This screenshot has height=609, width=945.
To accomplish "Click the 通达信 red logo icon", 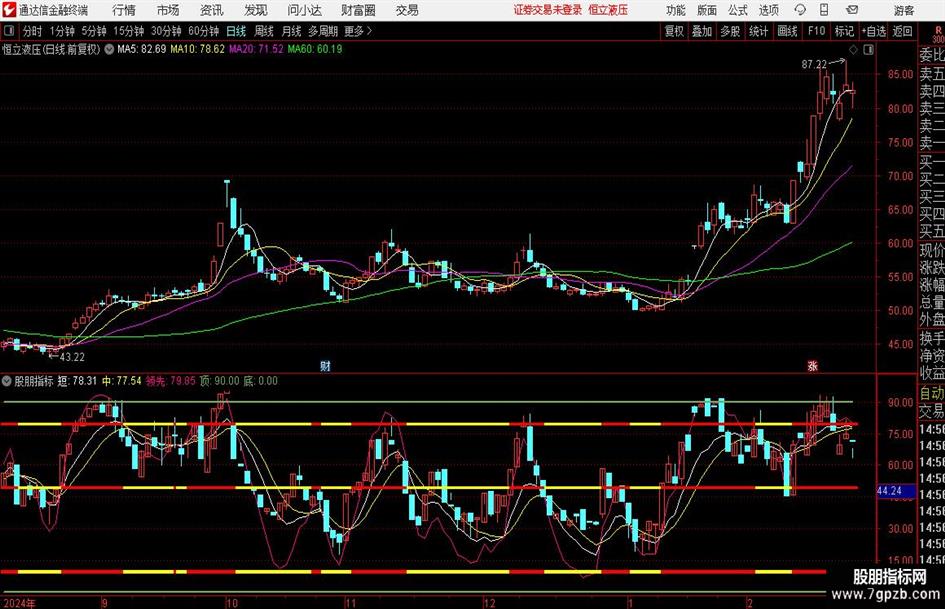I will click(8, 10).
